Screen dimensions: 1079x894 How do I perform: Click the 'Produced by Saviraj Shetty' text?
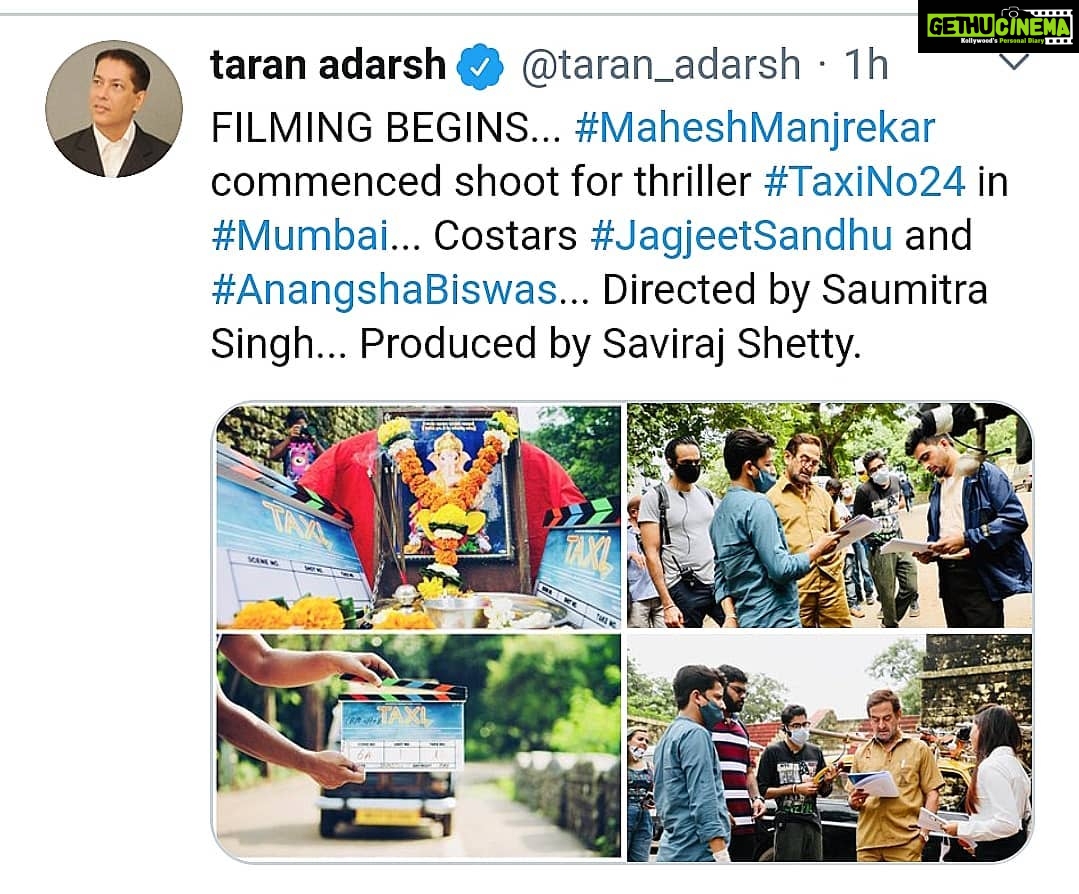[610, 344]
